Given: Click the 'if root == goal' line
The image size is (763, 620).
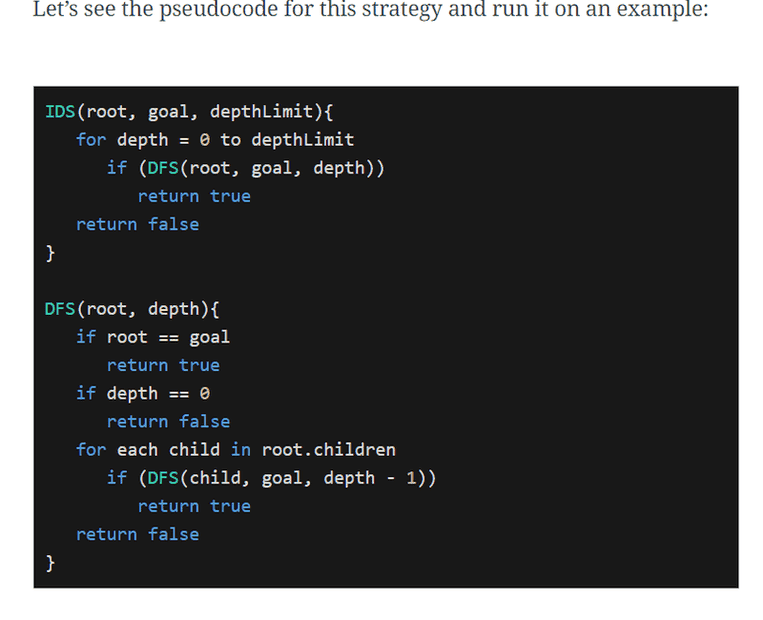Looking at the screenshot, I should pos(152,337).
